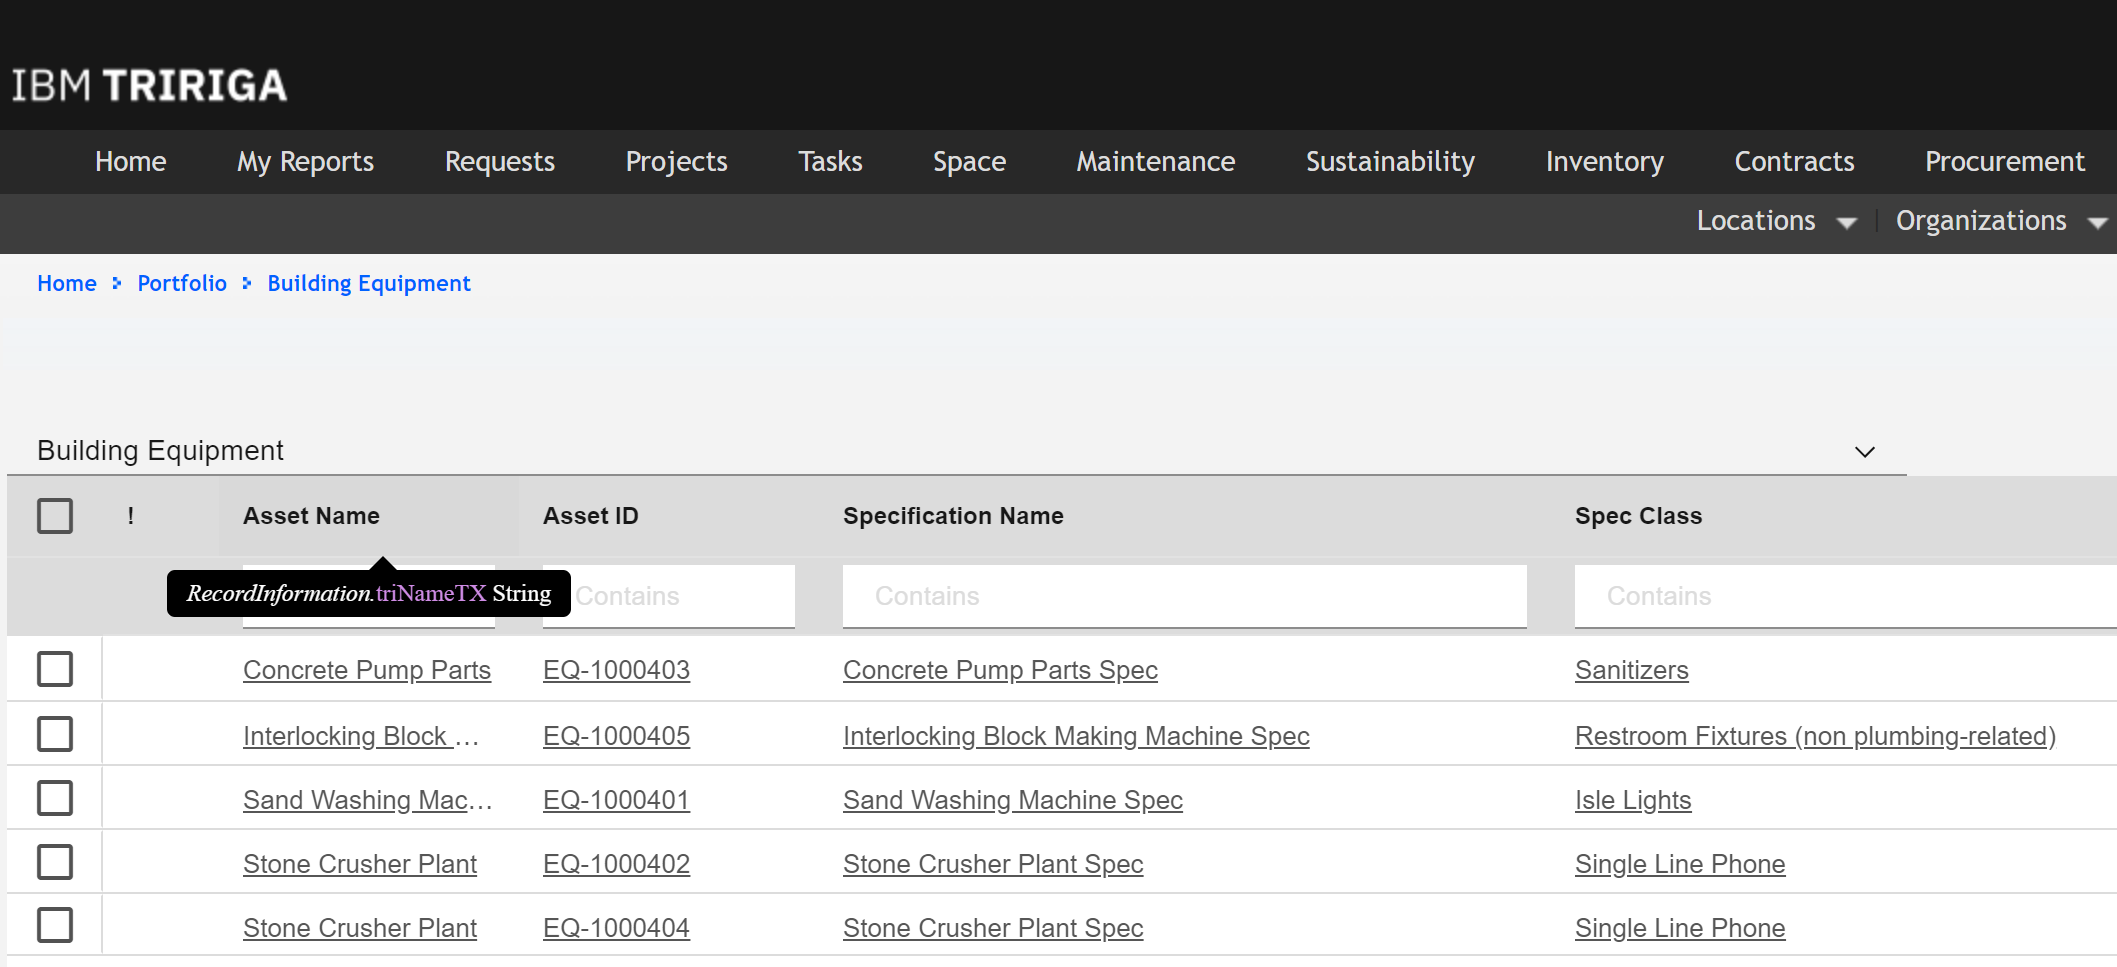Viewport: 2117px width, 967px height.
Task: Focus the Asset ID Contains filter field
Action: (x=669, y=596)
